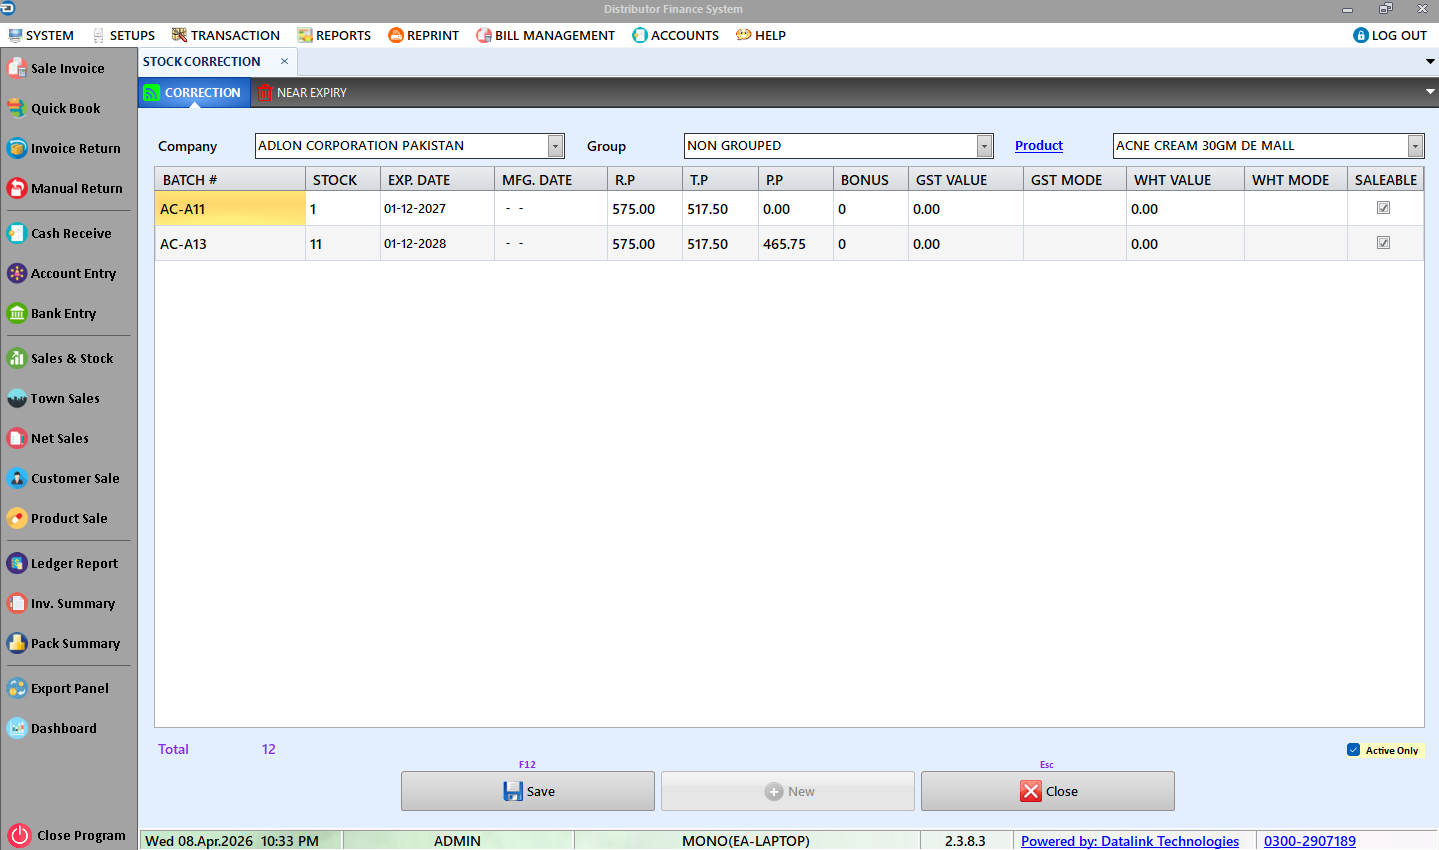Open overflow arrow on CORRECTION toolbar
The width and height of the screenshot is (1439, 850).
click(1430, 92)
